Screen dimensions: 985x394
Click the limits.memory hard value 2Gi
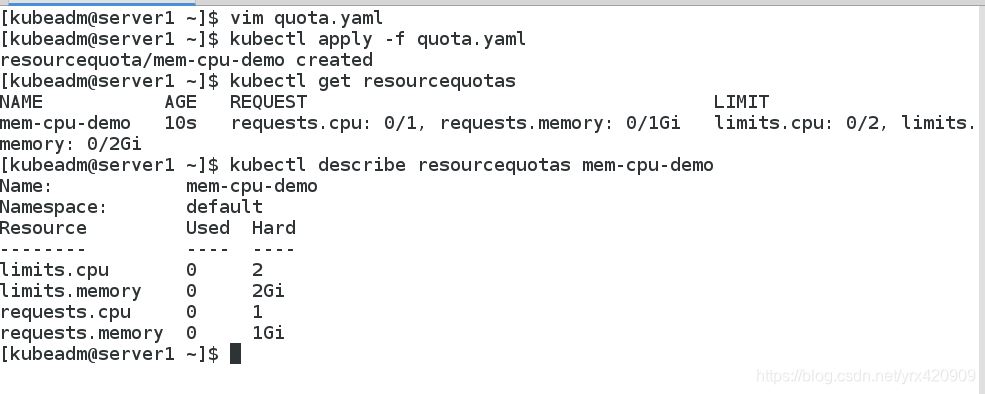tap(268, 291)
